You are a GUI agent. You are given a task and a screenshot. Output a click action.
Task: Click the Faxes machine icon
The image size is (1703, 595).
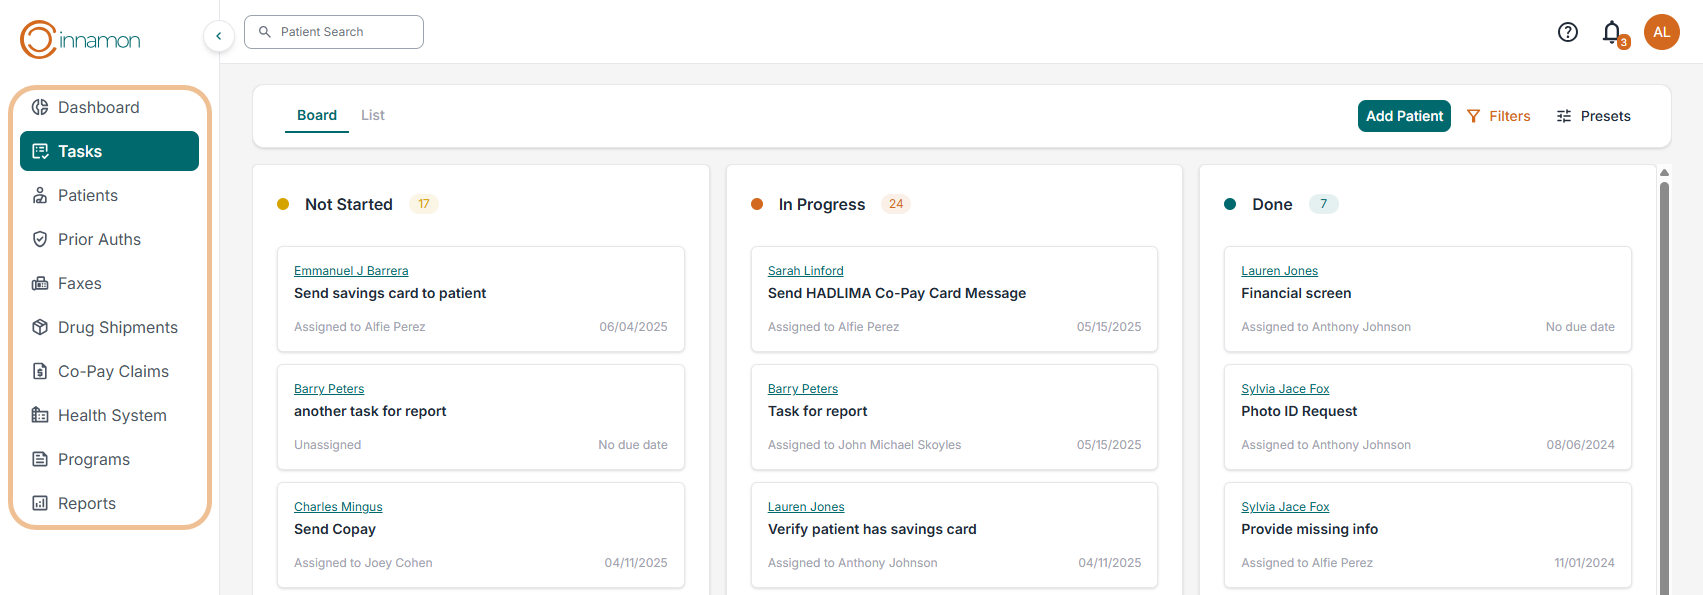pyautogui.click(x=40, y=283)
